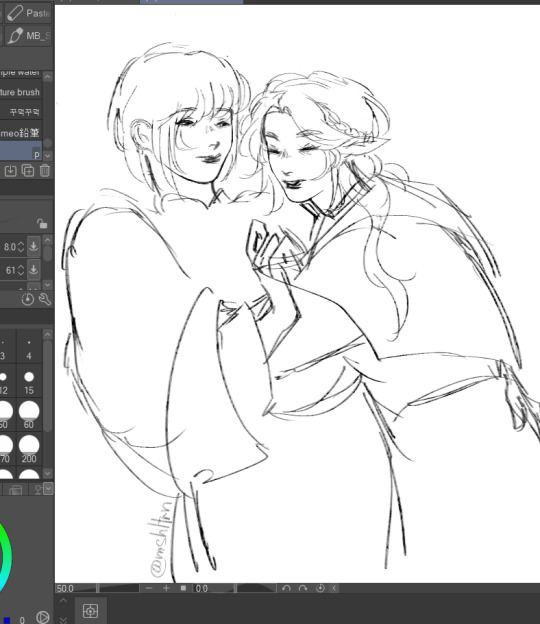Import sub tool material icon
540x624 pixels.
(10, 171)
